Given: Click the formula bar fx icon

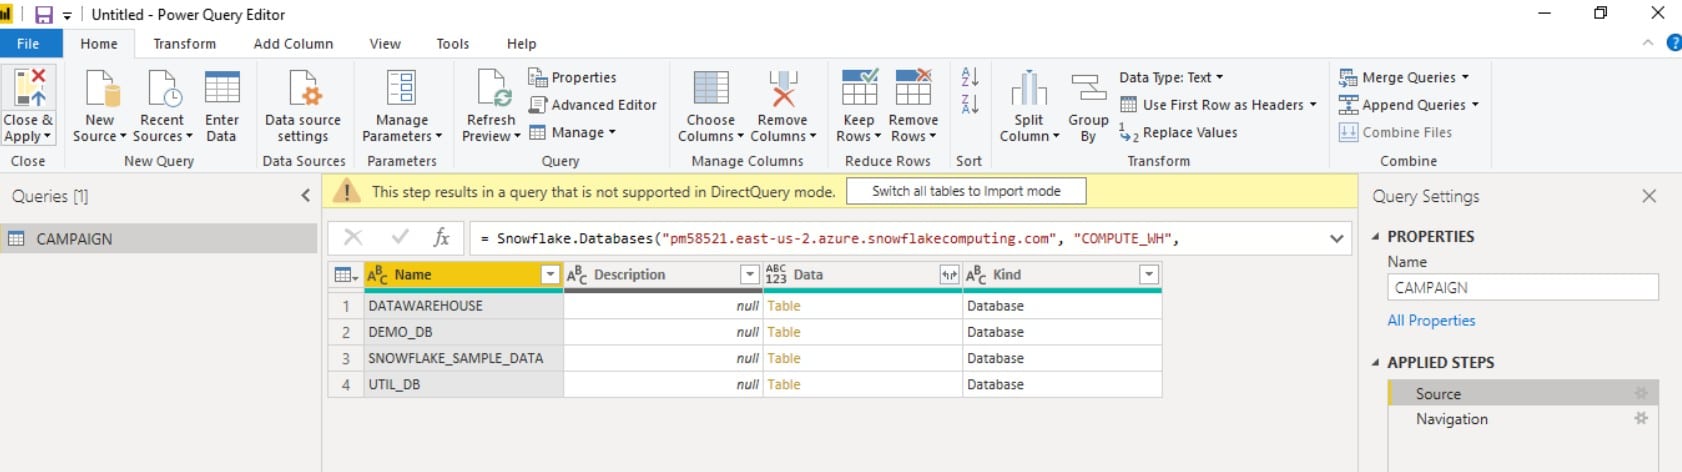Looking at the screenshot, I should click(441, 237).
